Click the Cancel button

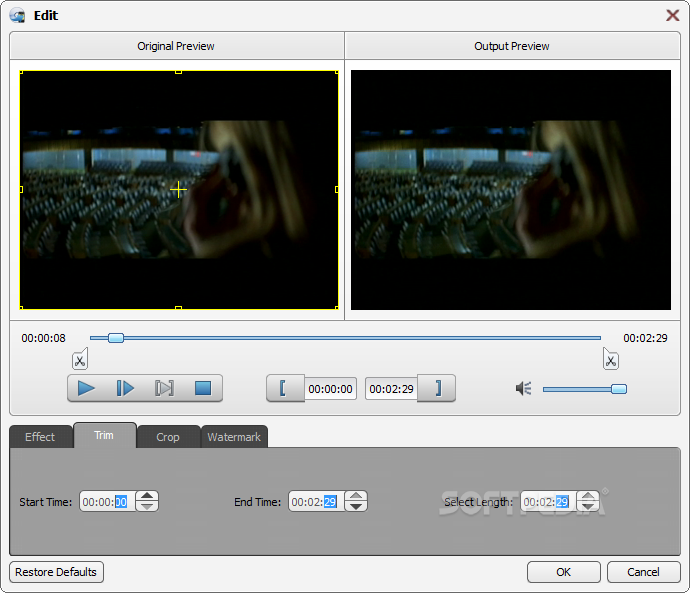(x=643, y=572)
